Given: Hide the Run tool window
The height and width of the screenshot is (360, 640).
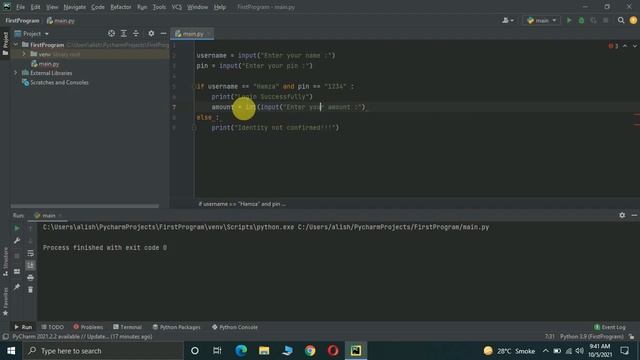Looking at the screenshot, I should [x=634, y=215].
